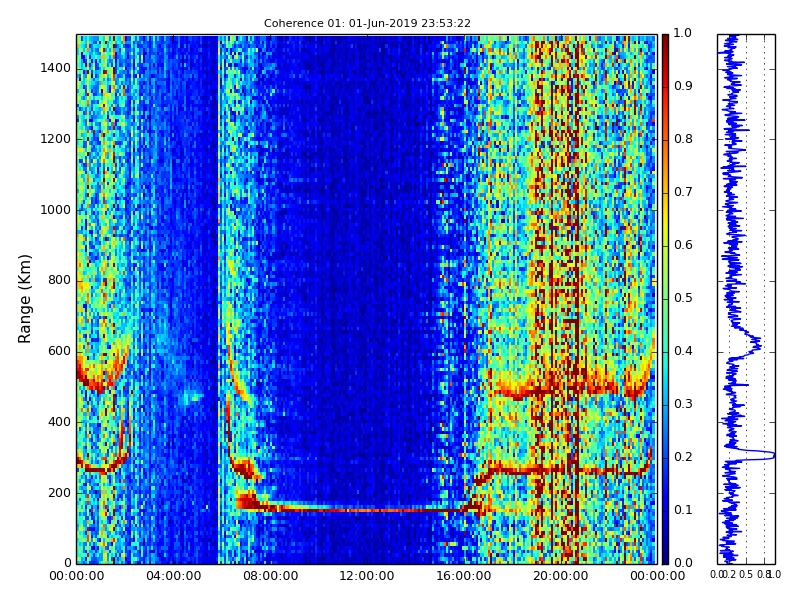Click the 800 range tick label
Screen dimensions: 800x600
(x=60, y=281)
